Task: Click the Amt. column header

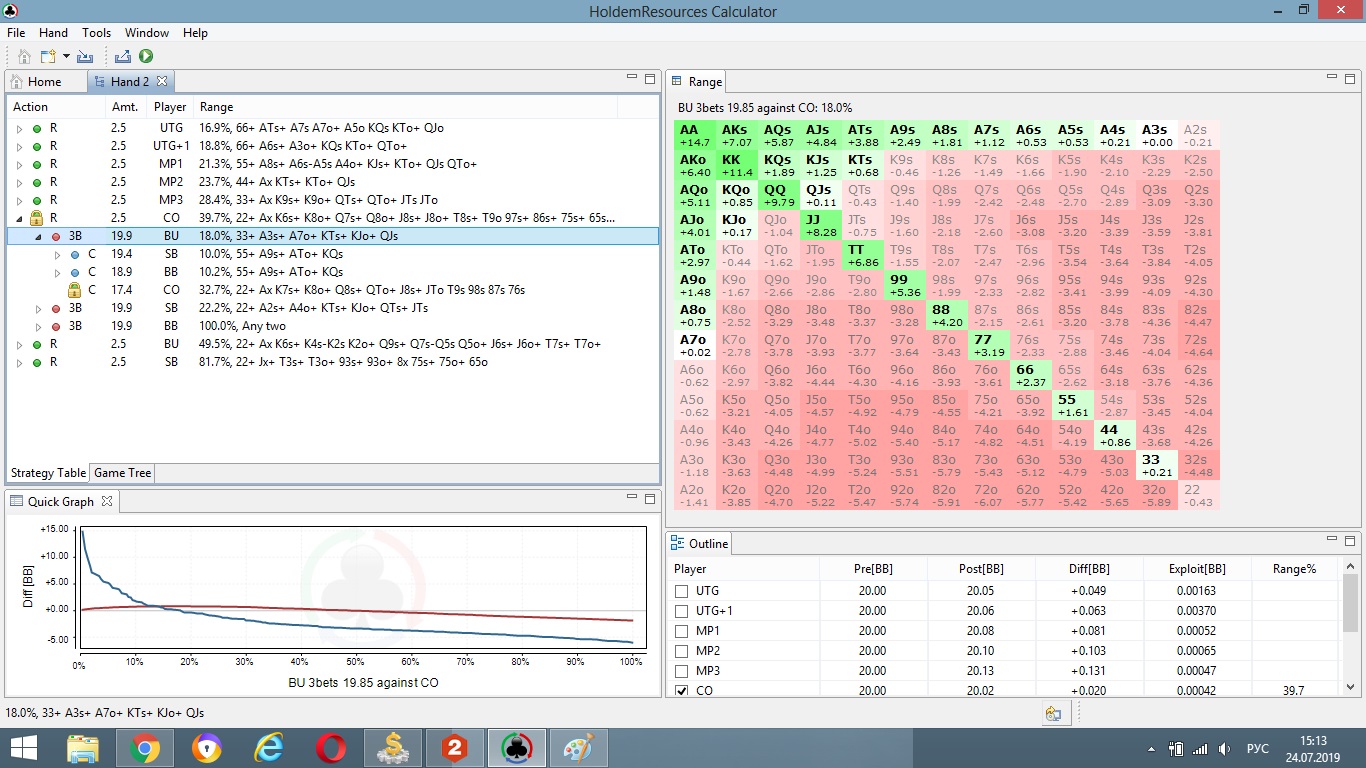Action: (125, 107)
